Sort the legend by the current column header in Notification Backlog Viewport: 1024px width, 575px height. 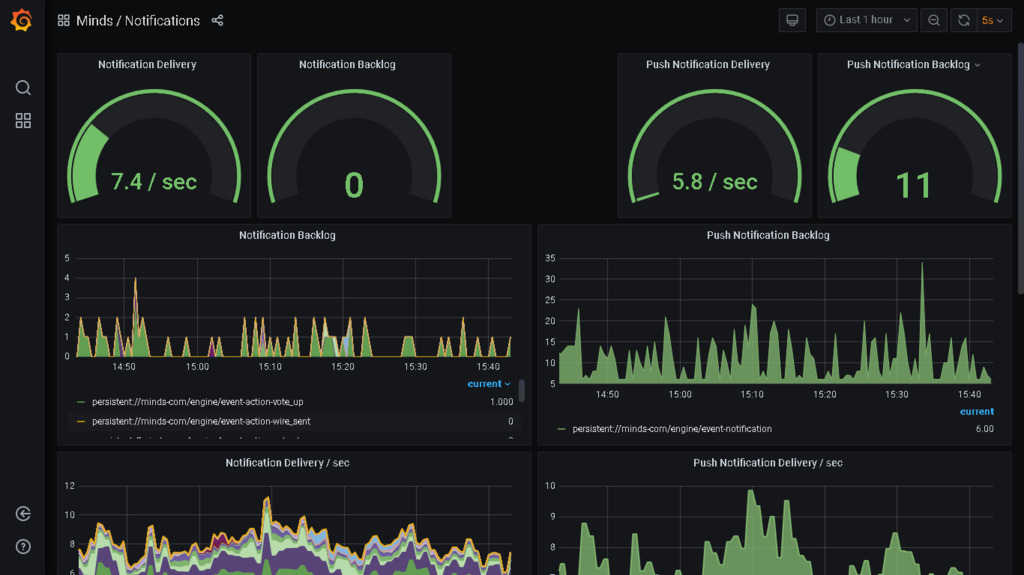[488, 384]
